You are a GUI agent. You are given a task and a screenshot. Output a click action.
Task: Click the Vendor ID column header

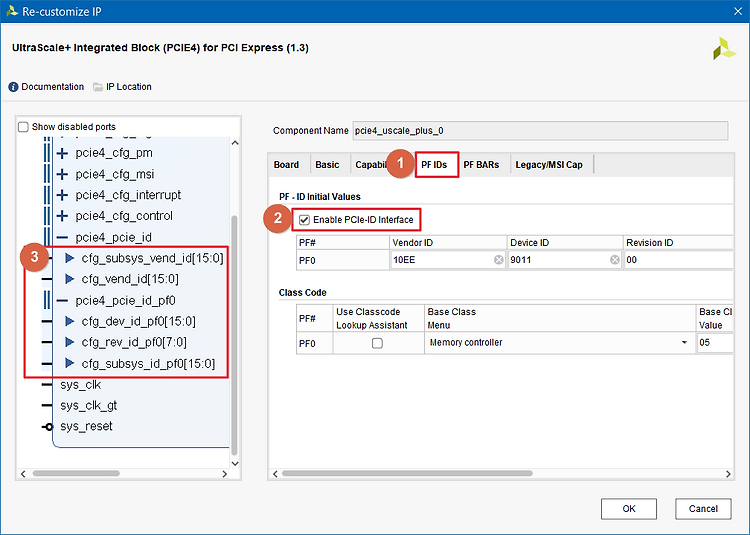(x=448, y=243)
